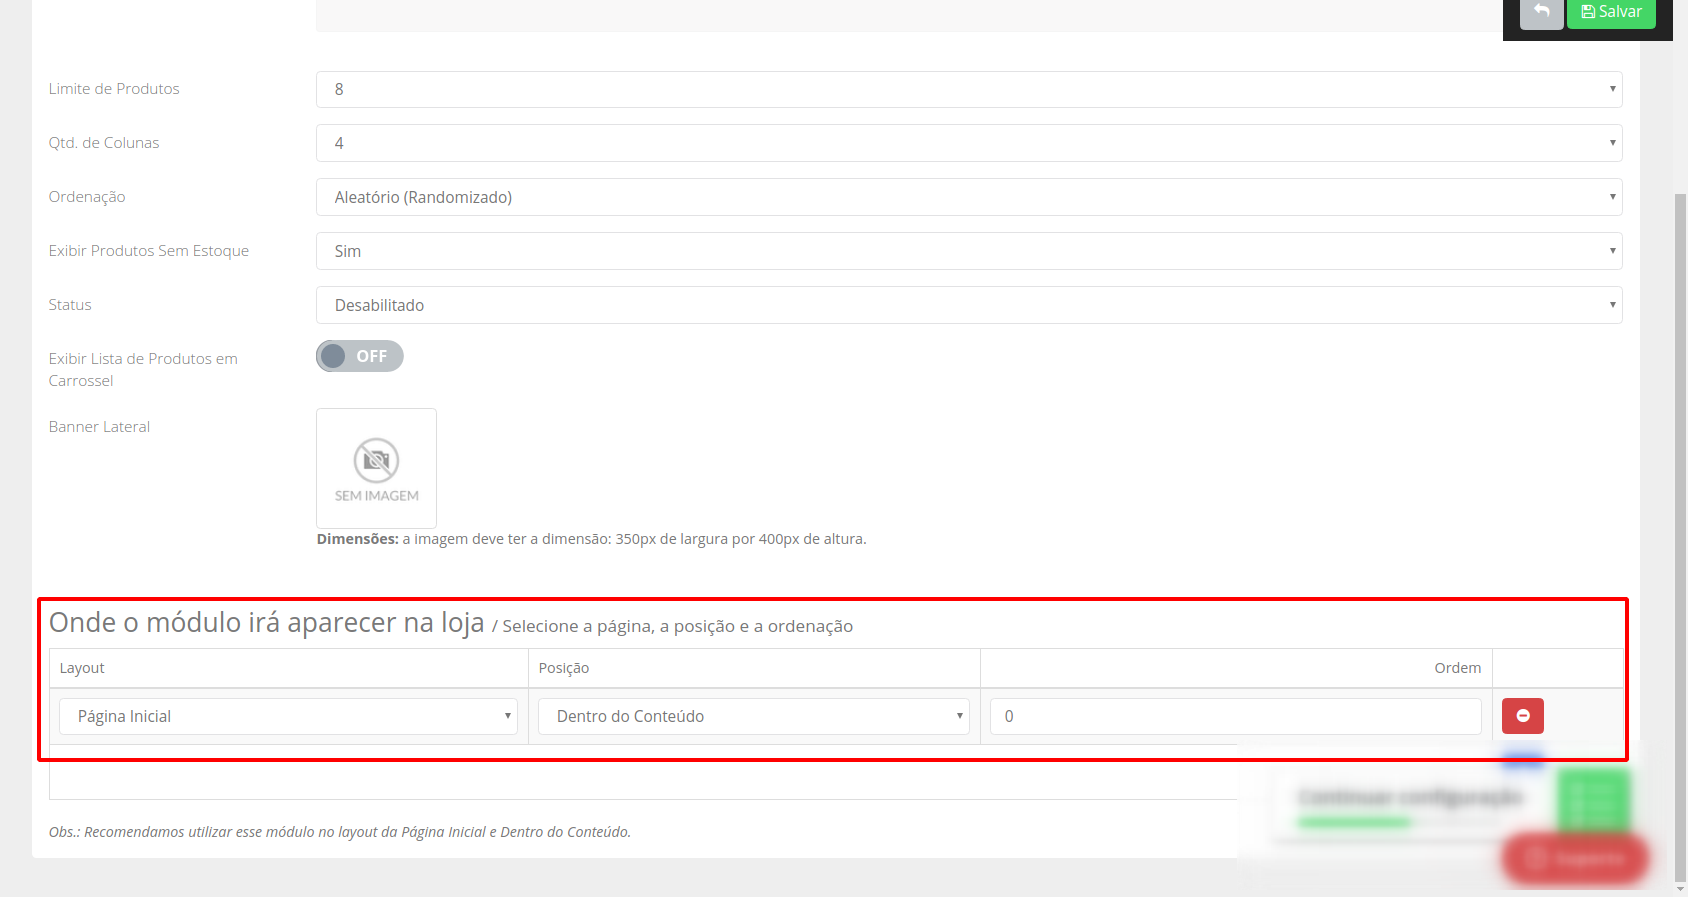
Task: Click the scrollbar down arrow
Action: (1680, 889)
